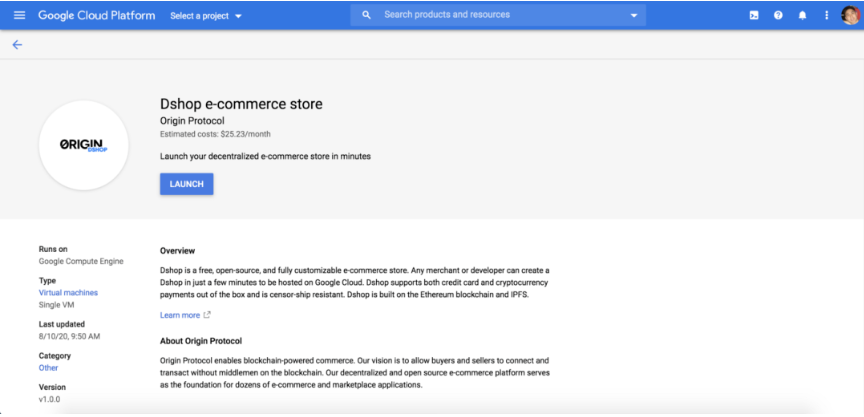
Task: Expand the search bar dropdown arrow
Action: tap(634, 15)
